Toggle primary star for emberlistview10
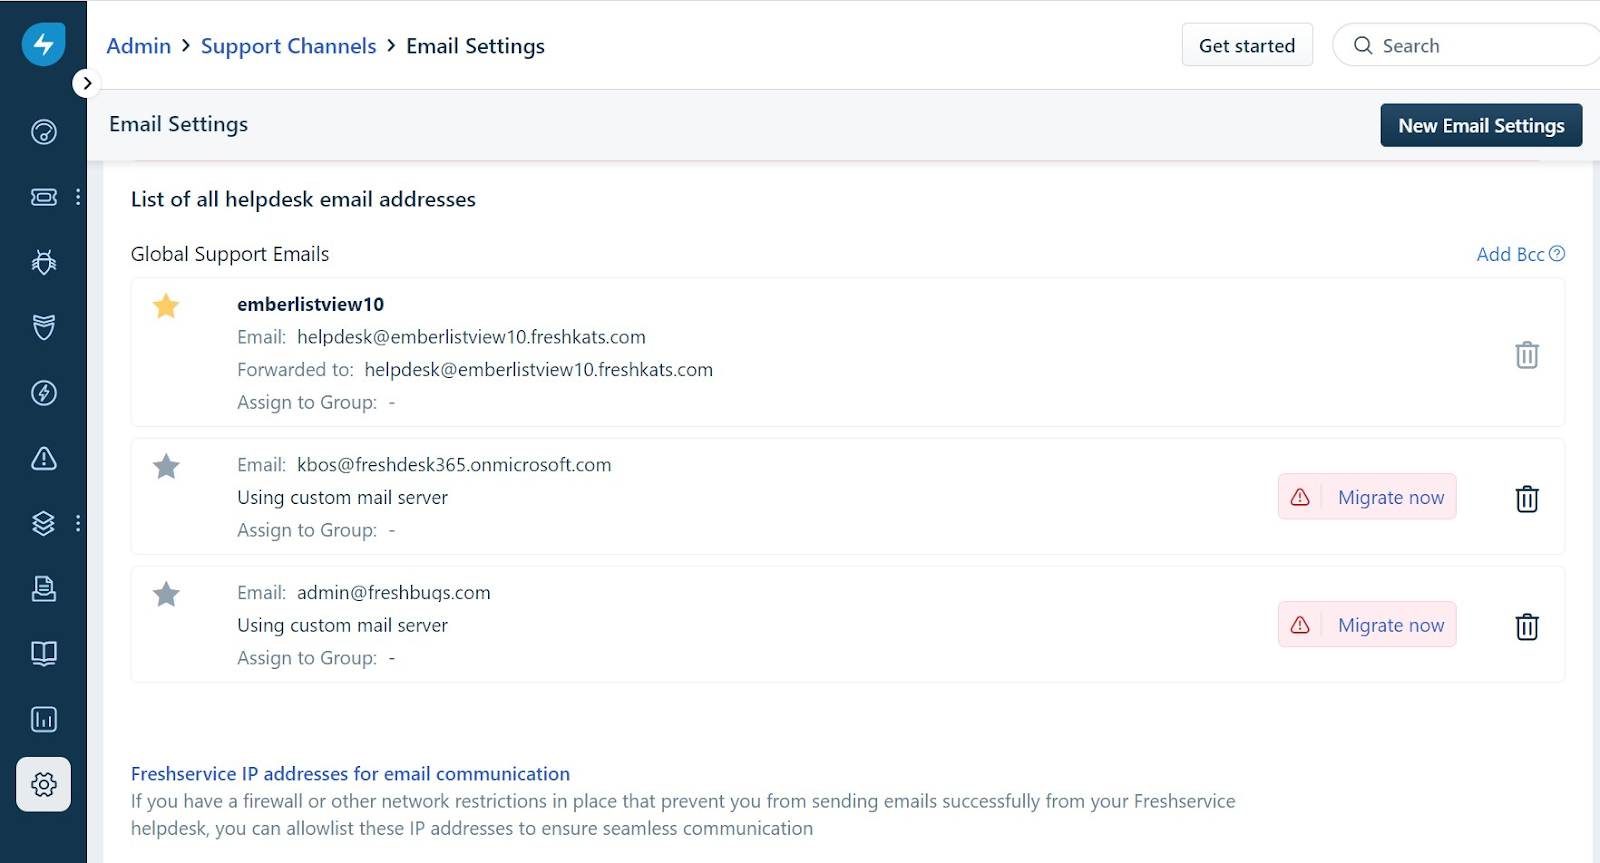1600x863 pixels. [x=166, y=306]
